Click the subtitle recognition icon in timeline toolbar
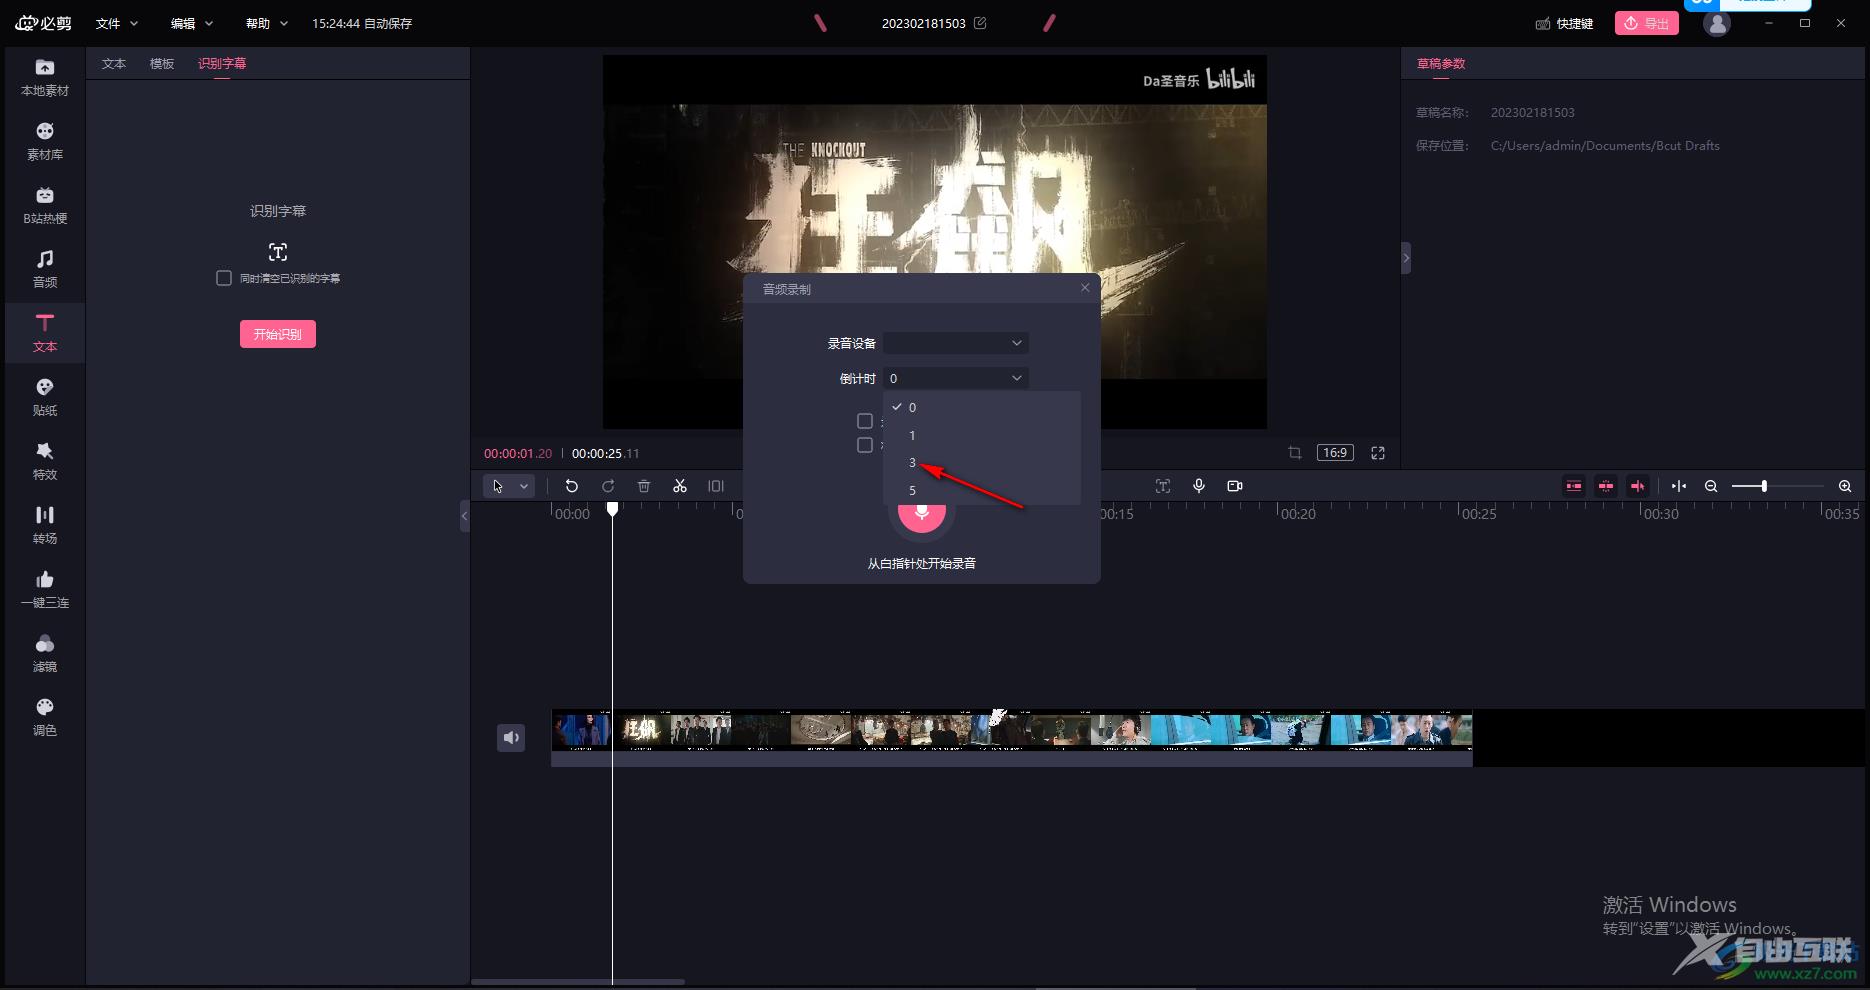 coord(1163,486)
